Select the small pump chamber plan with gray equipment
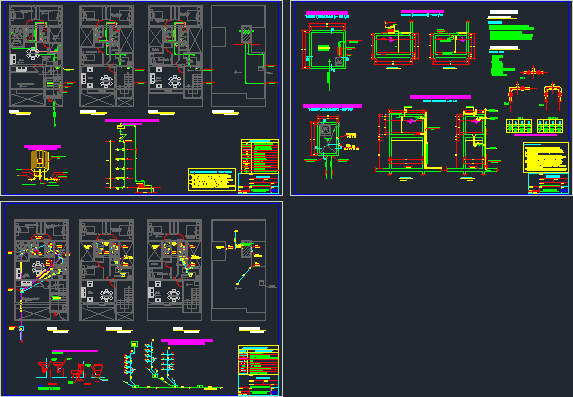Viewport: 573px width, 397px height. click(329, 141)
